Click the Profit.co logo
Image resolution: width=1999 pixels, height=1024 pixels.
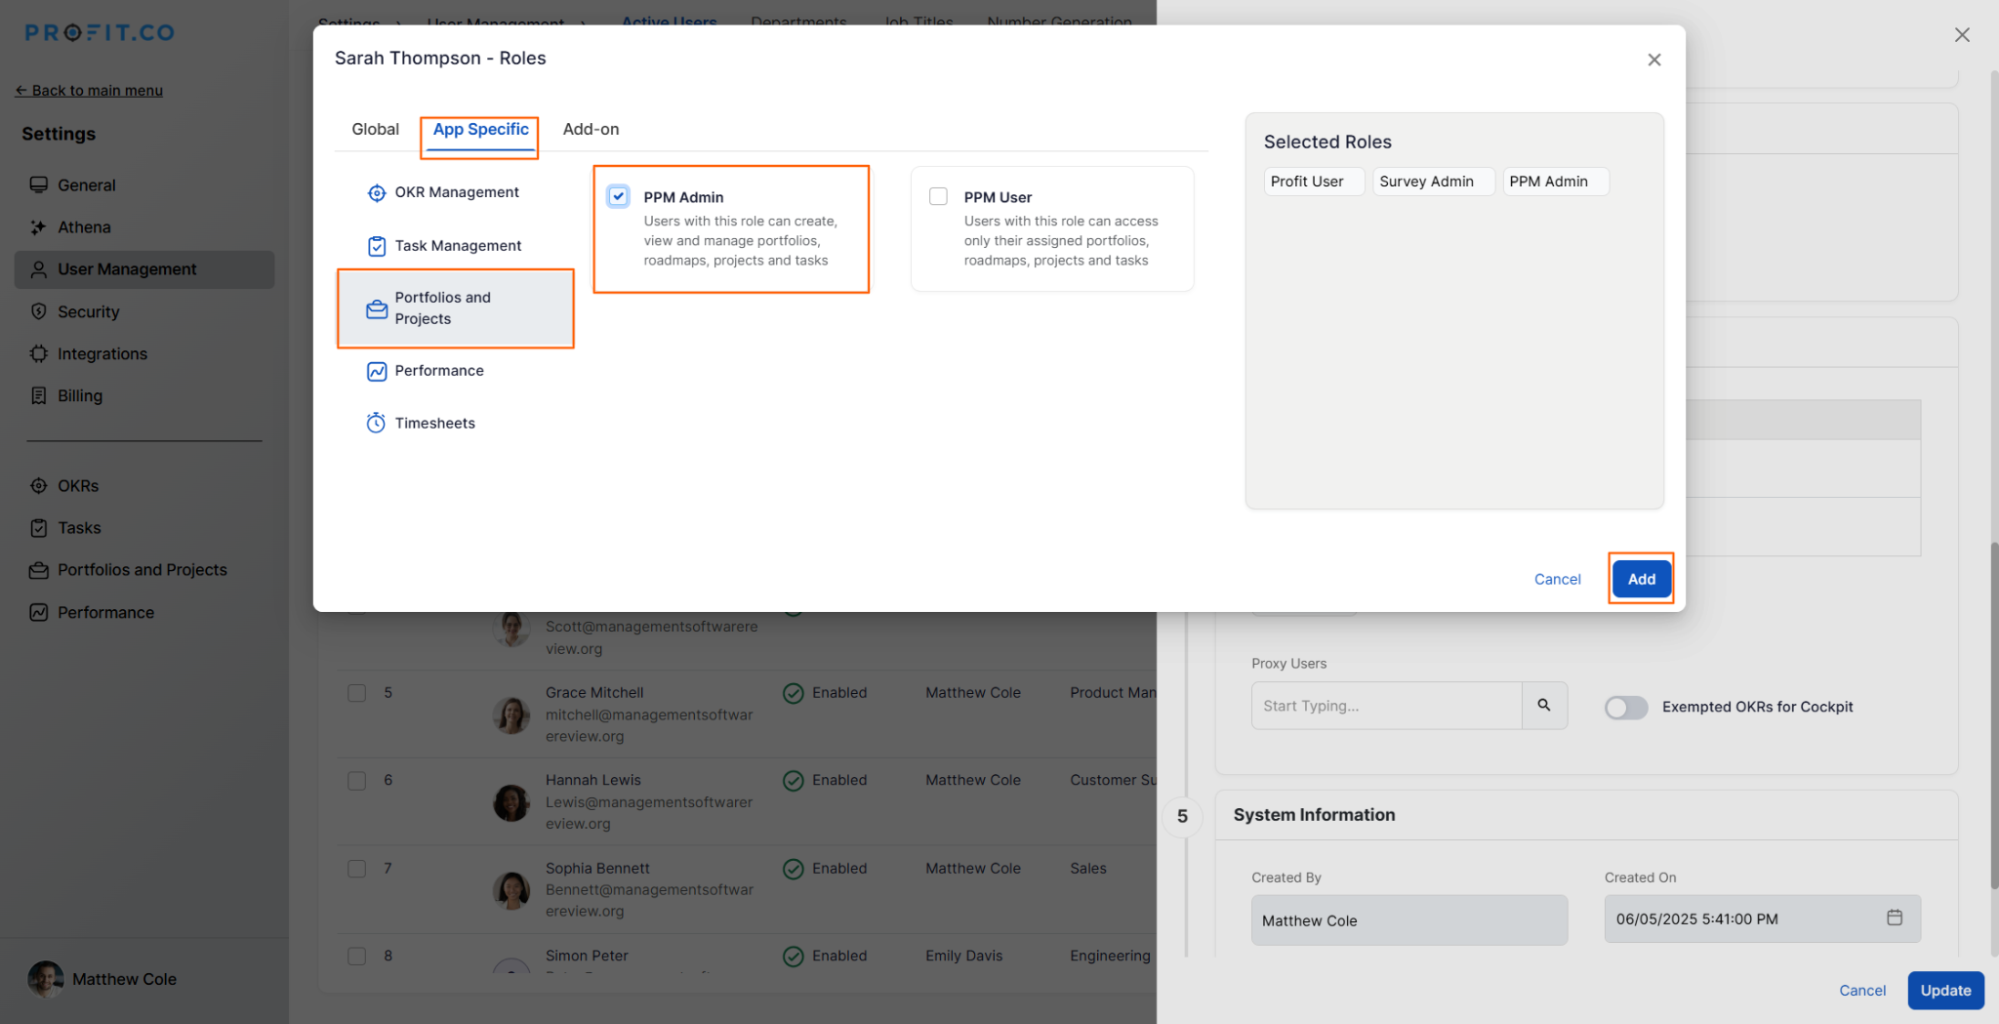[x=100, y=33]
